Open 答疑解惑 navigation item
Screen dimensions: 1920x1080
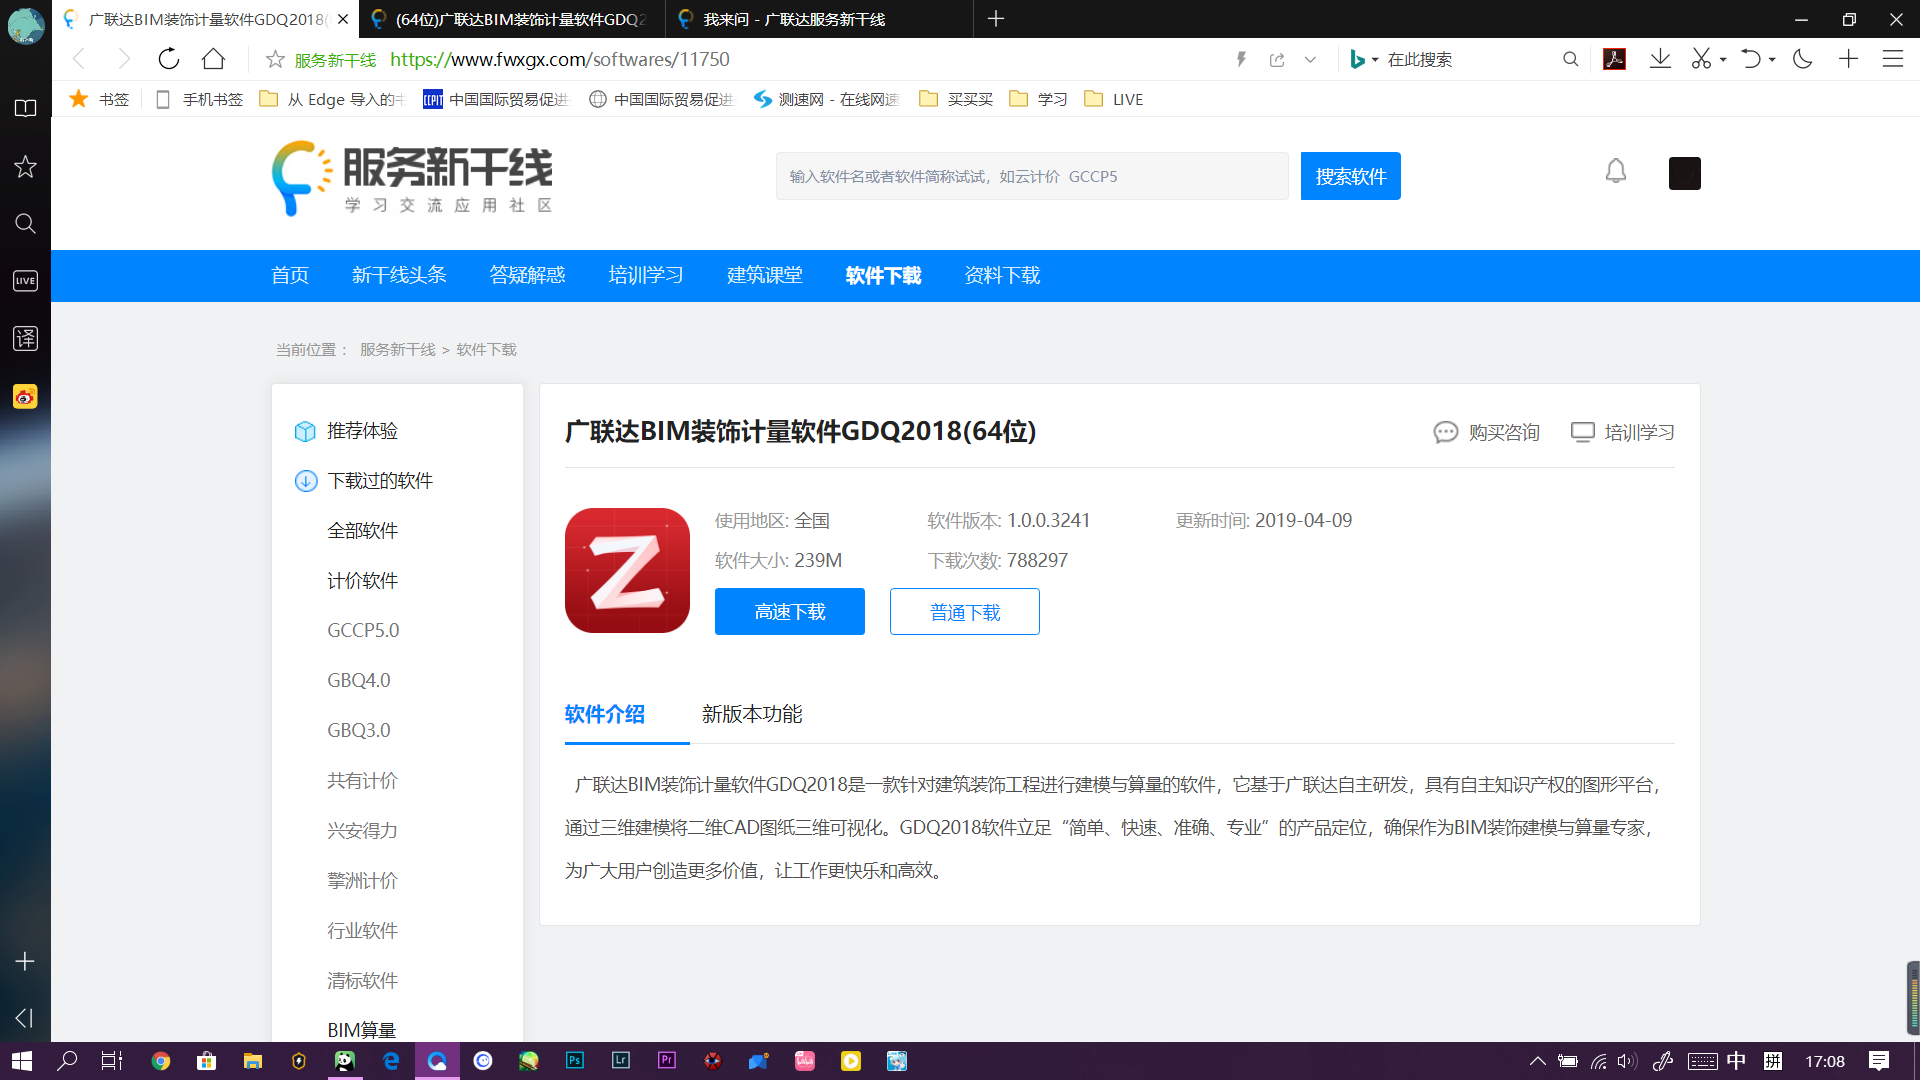tap(527, 275)
